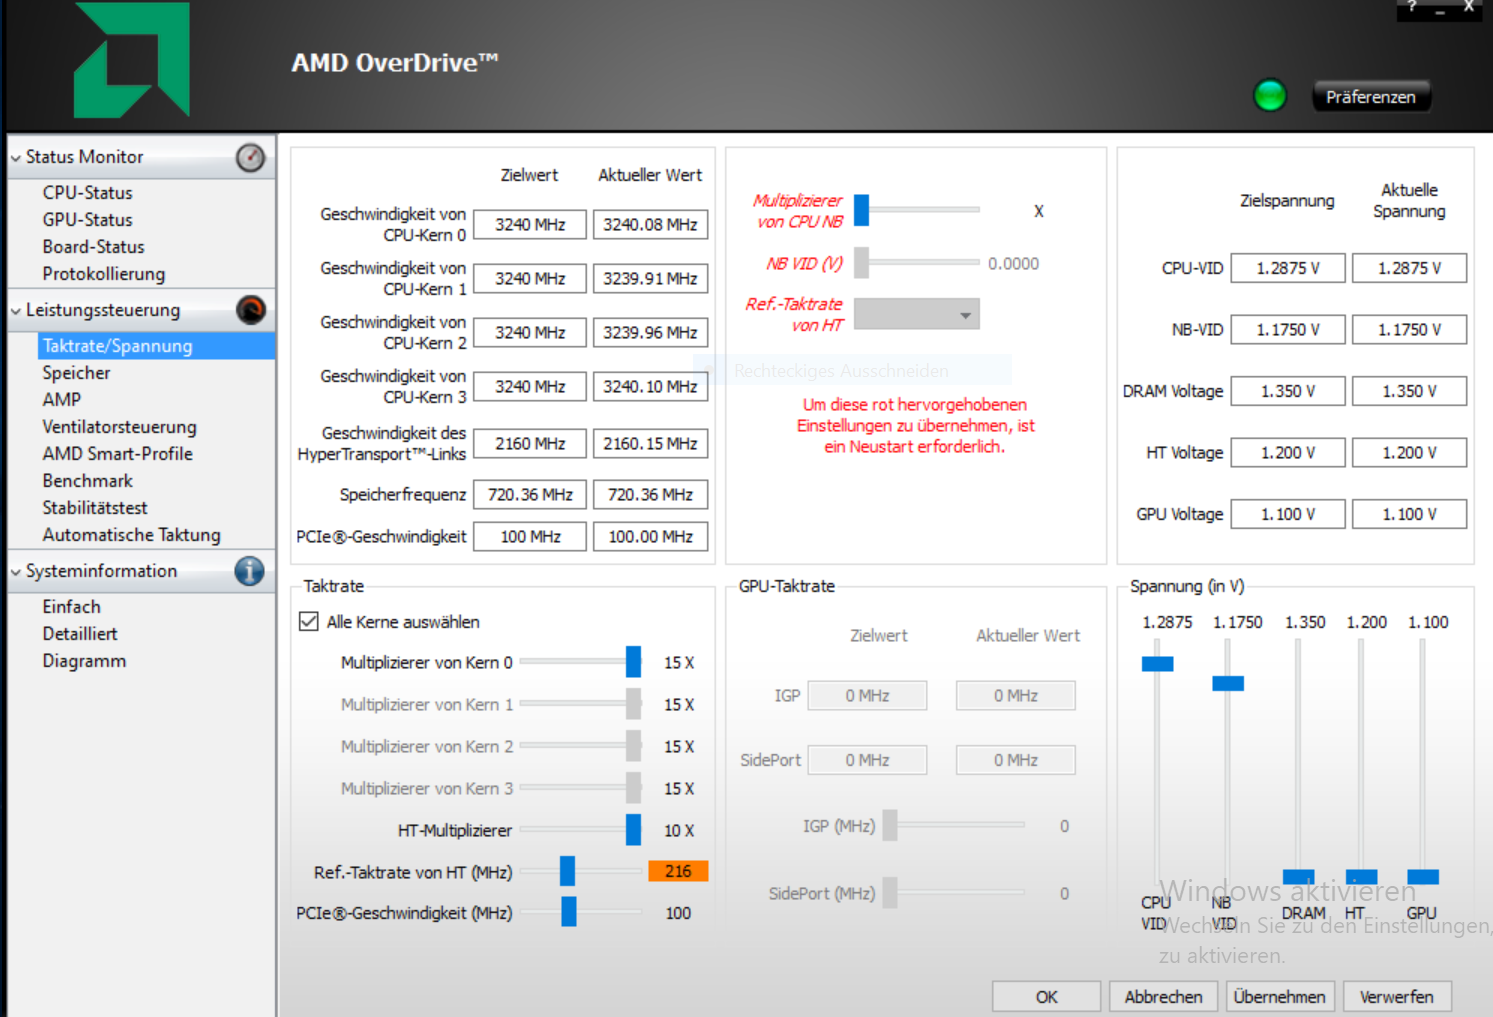Click CPU-Kern 0 Zielwert 3240 MHz field

pyautogui.click(x=530, y=225)
